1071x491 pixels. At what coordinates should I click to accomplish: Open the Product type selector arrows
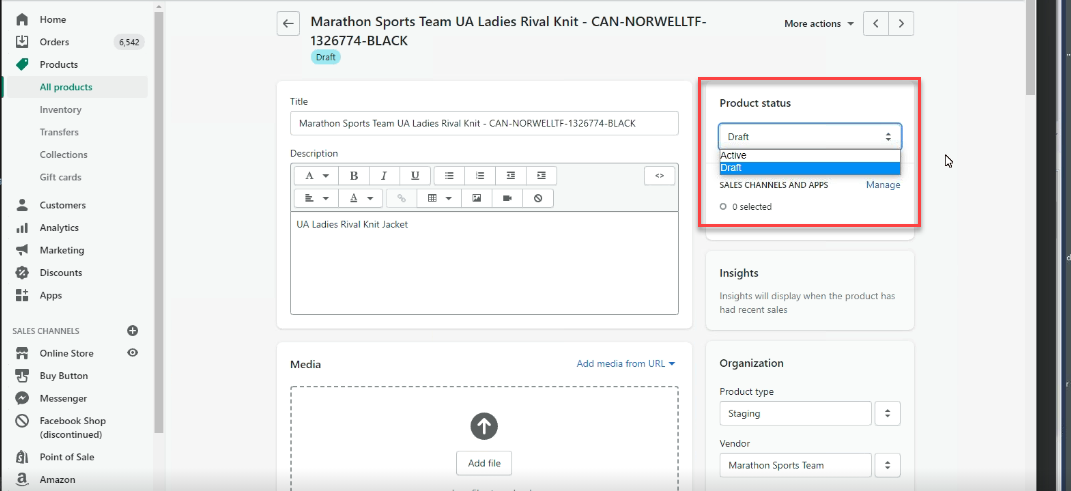tap(888, 413)
